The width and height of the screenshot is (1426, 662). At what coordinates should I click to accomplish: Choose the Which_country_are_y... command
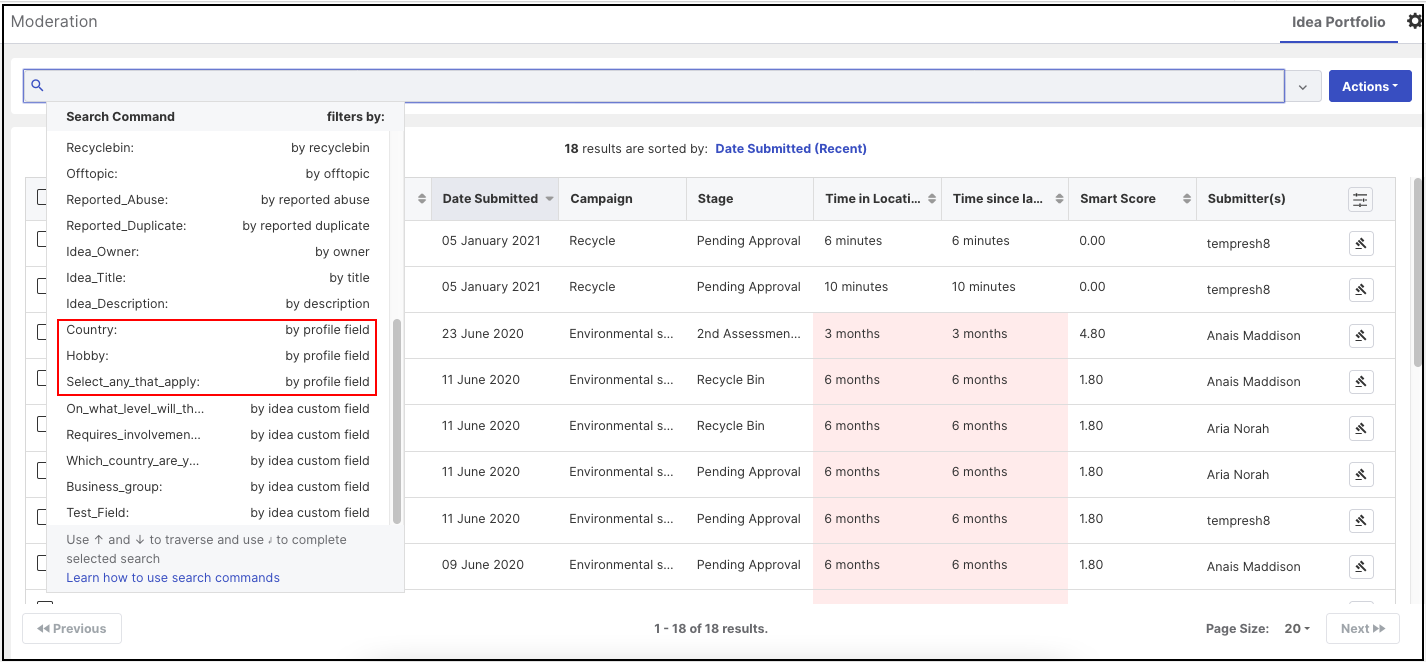(218, 461)
